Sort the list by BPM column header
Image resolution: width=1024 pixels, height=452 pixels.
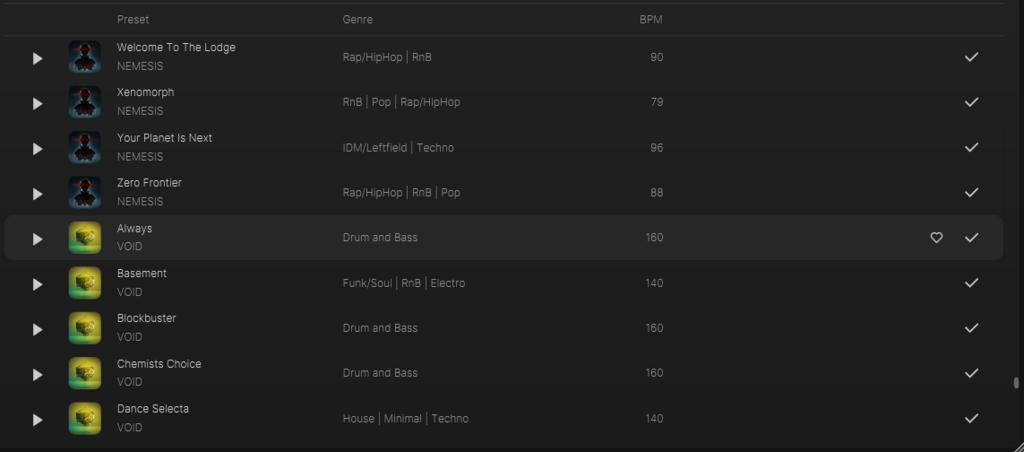651,20
